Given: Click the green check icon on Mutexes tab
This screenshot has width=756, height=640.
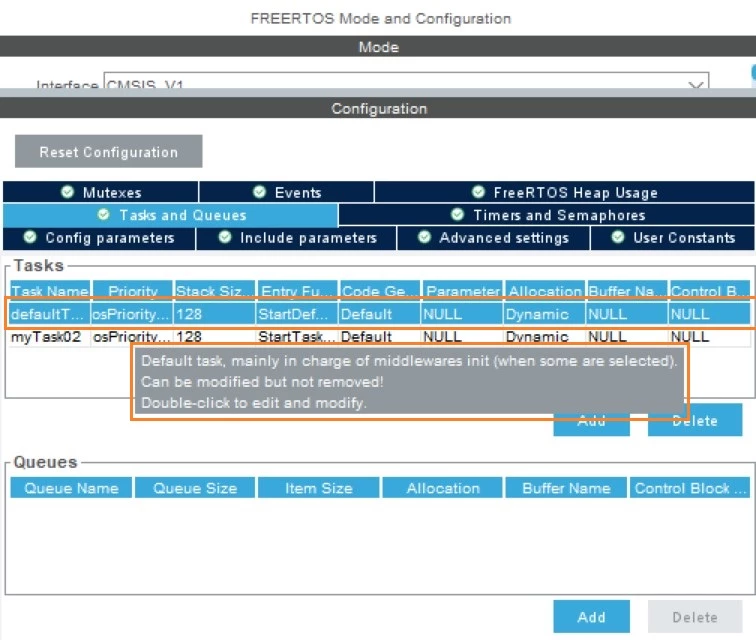Looking at the screenshot, I should tap(68, 192).
